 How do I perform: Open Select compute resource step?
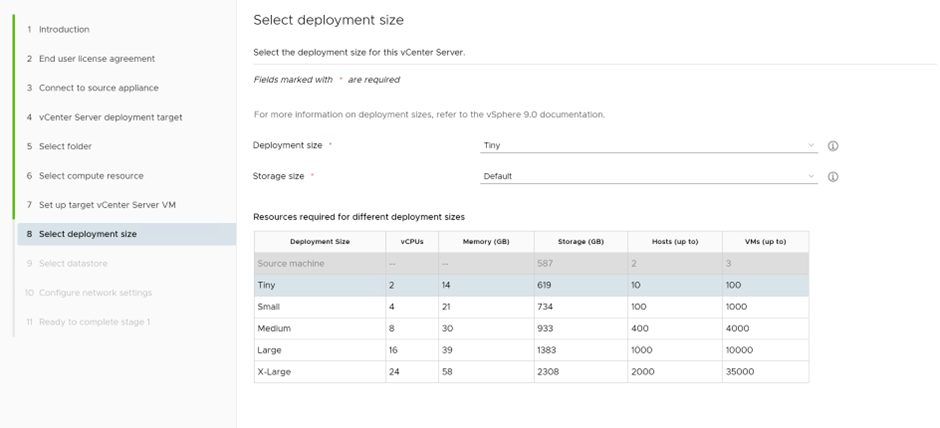pos(91,176)
